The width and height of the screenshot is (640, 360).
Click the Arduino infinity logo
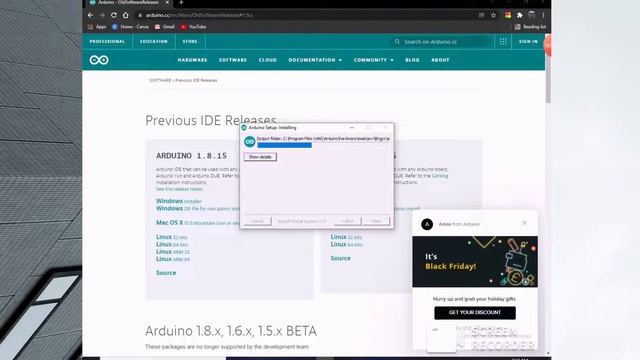(x=99, y=60)
